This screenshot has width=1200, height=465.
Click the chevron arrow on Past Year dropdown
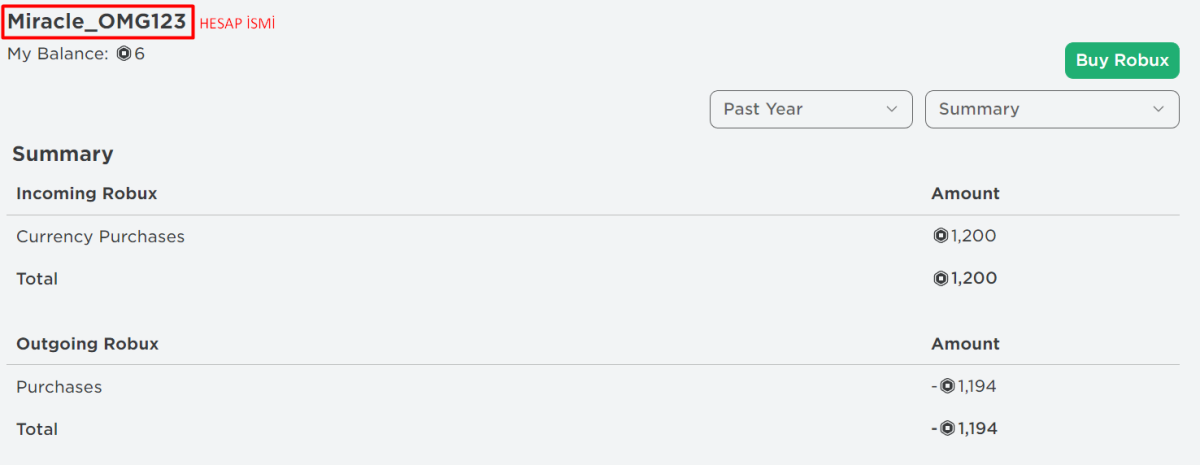(x=891, y=109)
